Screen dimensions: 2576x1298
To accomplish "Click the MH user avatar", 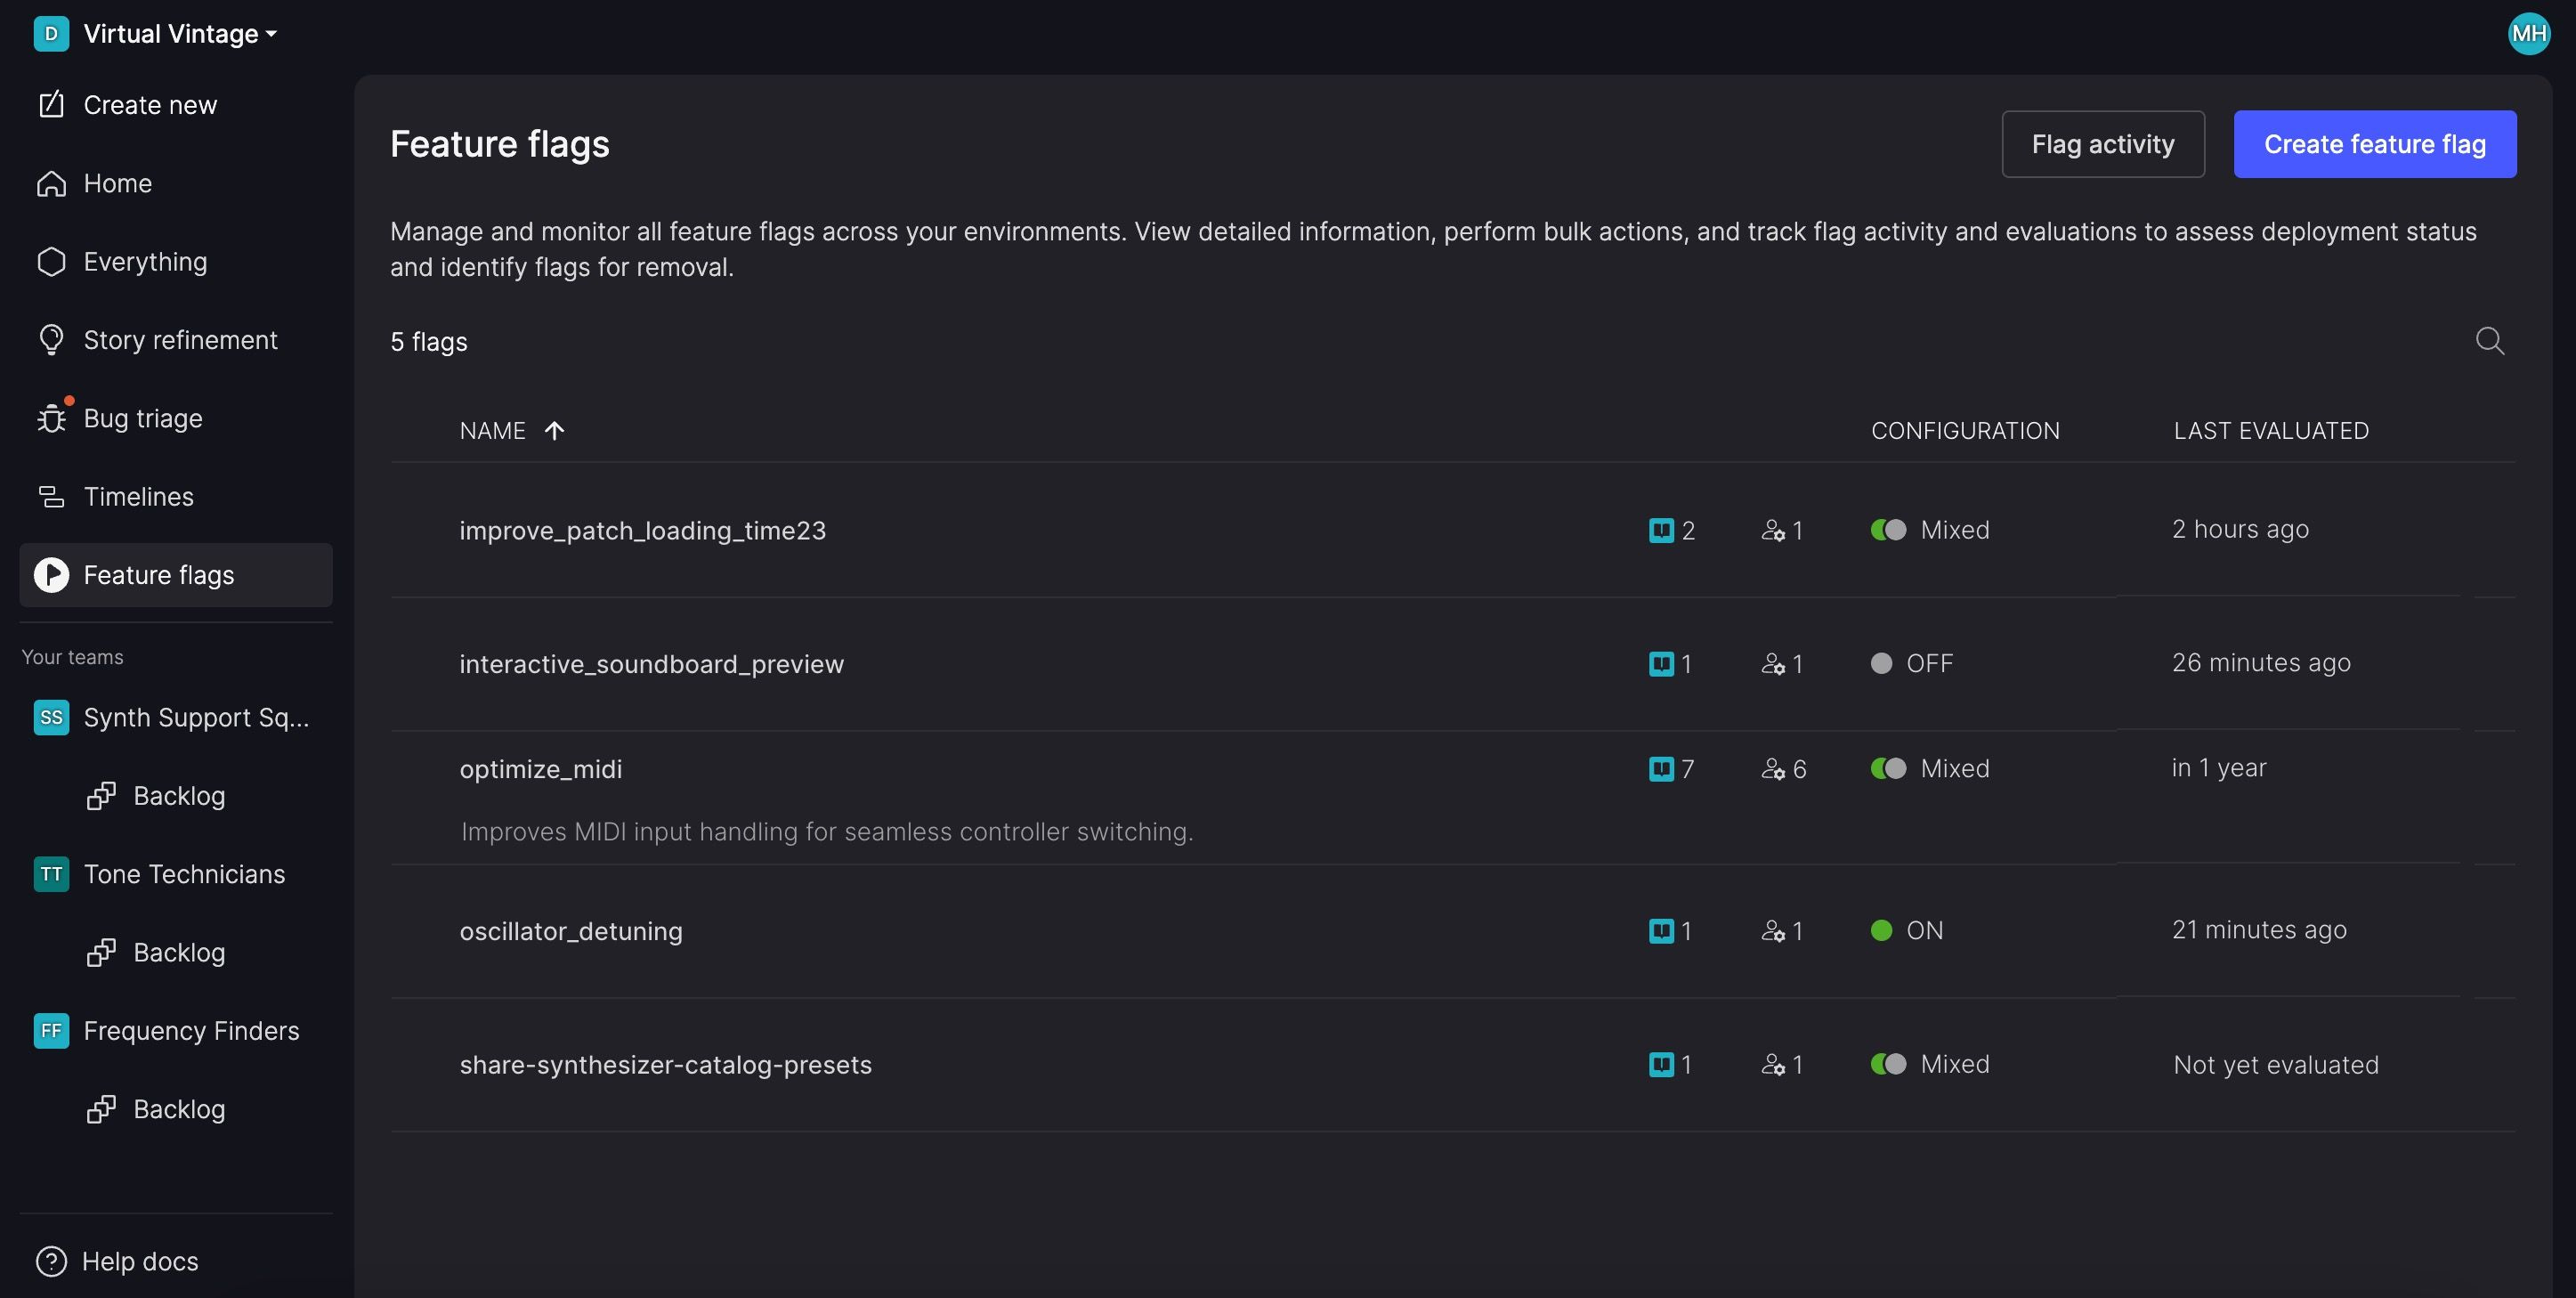I will click(2528, 34).
